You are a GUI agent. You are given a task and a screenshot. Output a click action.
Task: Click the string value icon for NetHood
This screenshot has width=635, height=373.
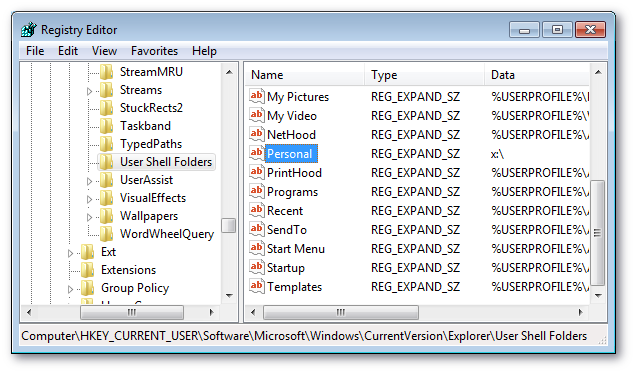(257, 134)
